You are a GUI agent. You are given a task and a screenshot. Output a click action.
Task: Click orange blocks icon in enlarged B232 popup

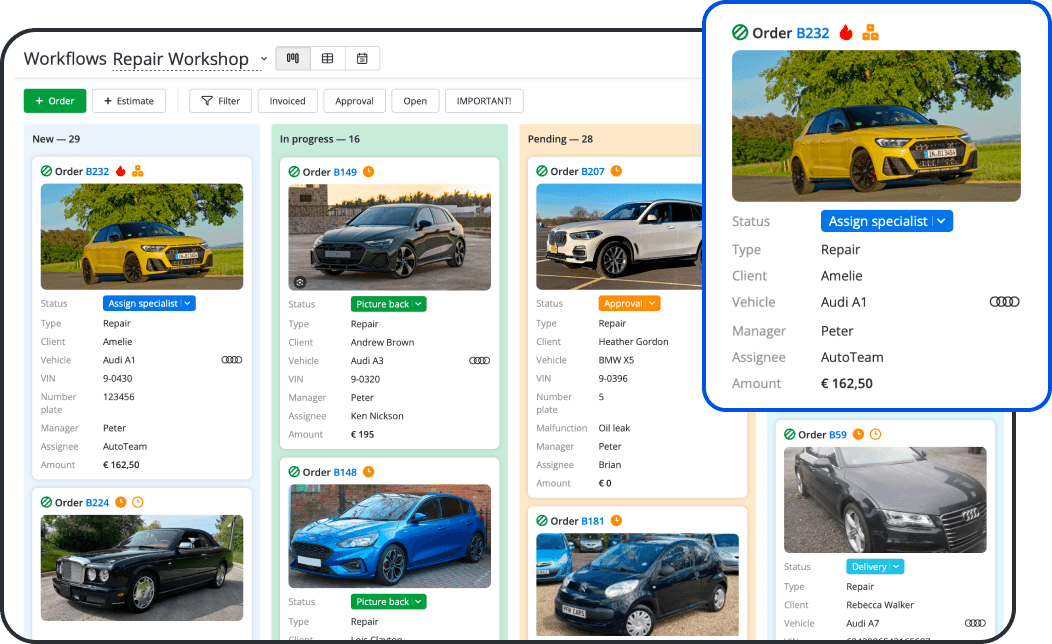[x=870, y=32]
